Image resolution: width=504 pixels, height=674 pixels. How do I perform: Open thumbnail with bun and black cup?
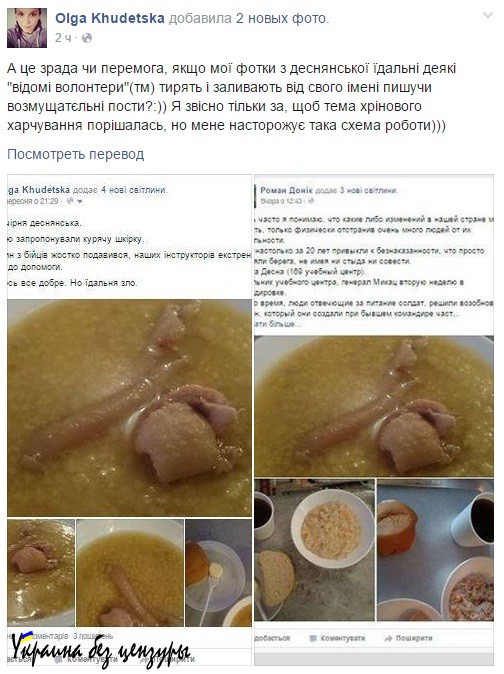[435, 550]
